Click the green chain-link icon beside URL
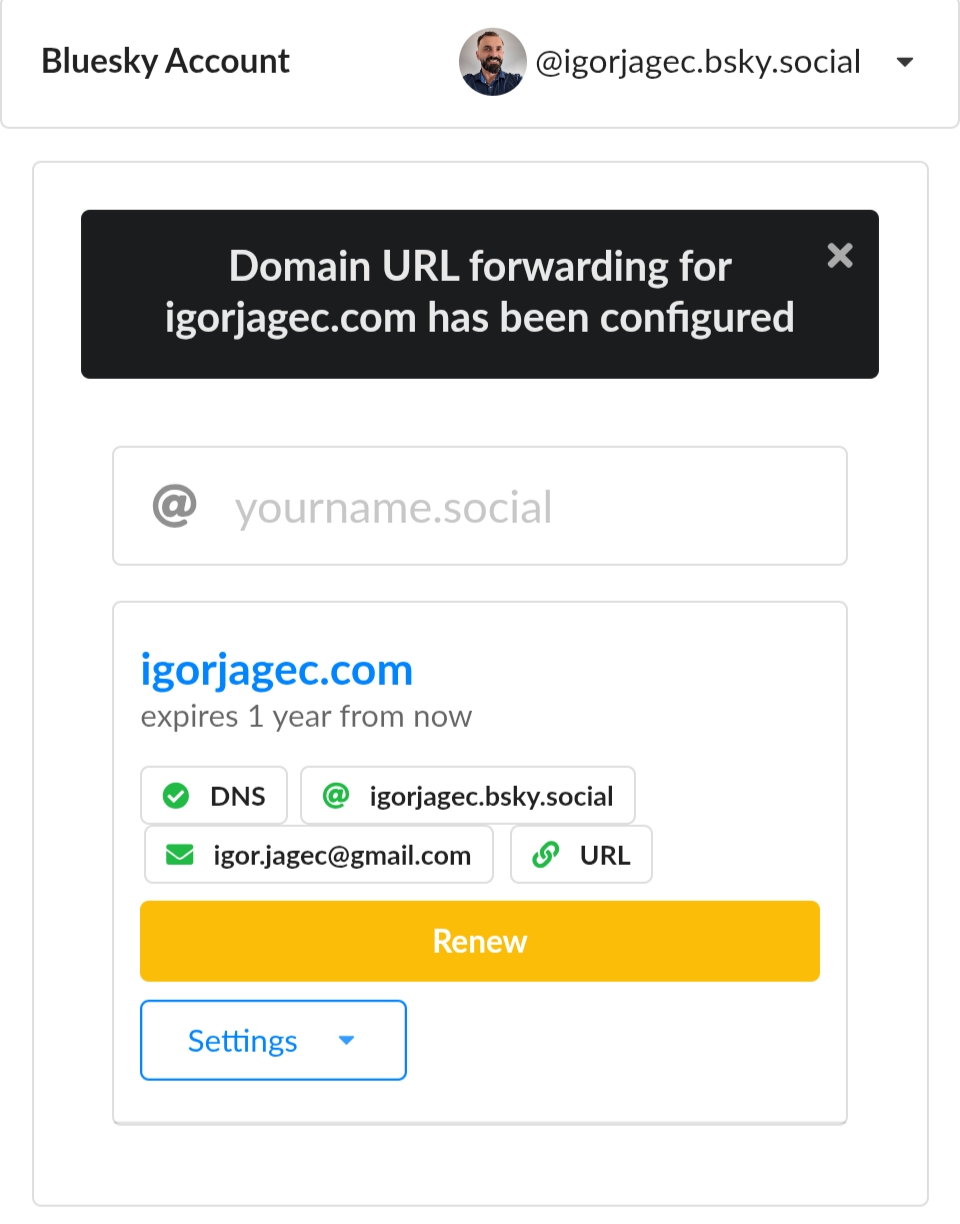960x1224 pixels. [x=546, y=855]
